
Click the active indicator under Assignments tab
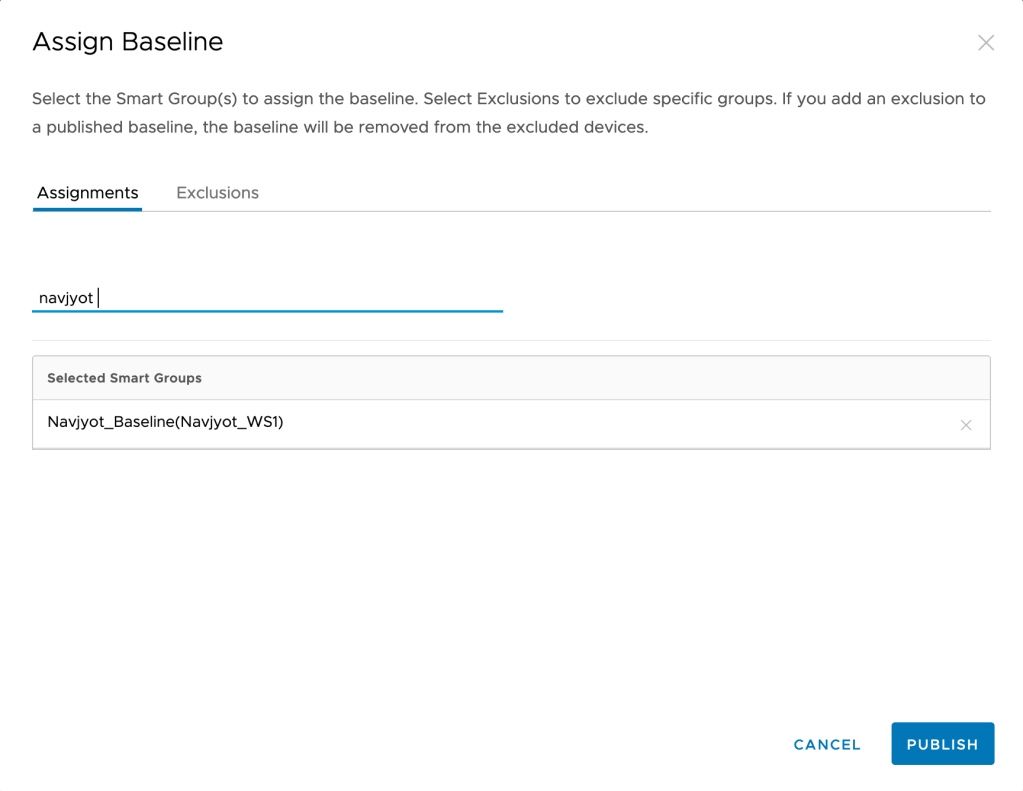(x=87, y=210)
